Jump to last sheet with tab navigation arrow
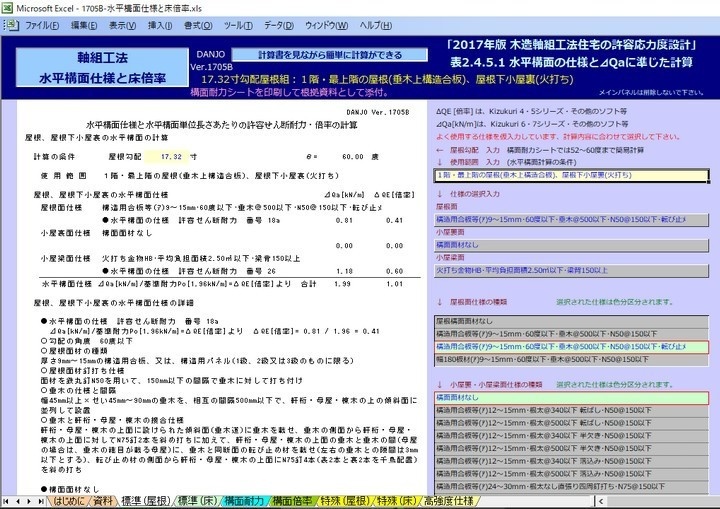 pyautogui.click(x=41, y=502)
